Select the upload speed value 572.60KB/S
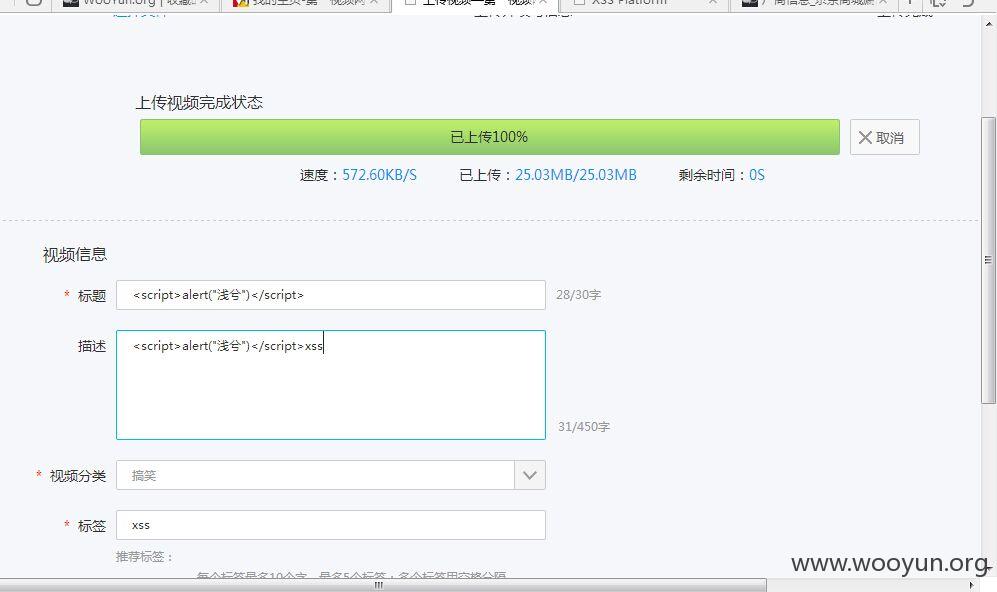The height and width of the screenshot is (592, 997). point(380,175)
